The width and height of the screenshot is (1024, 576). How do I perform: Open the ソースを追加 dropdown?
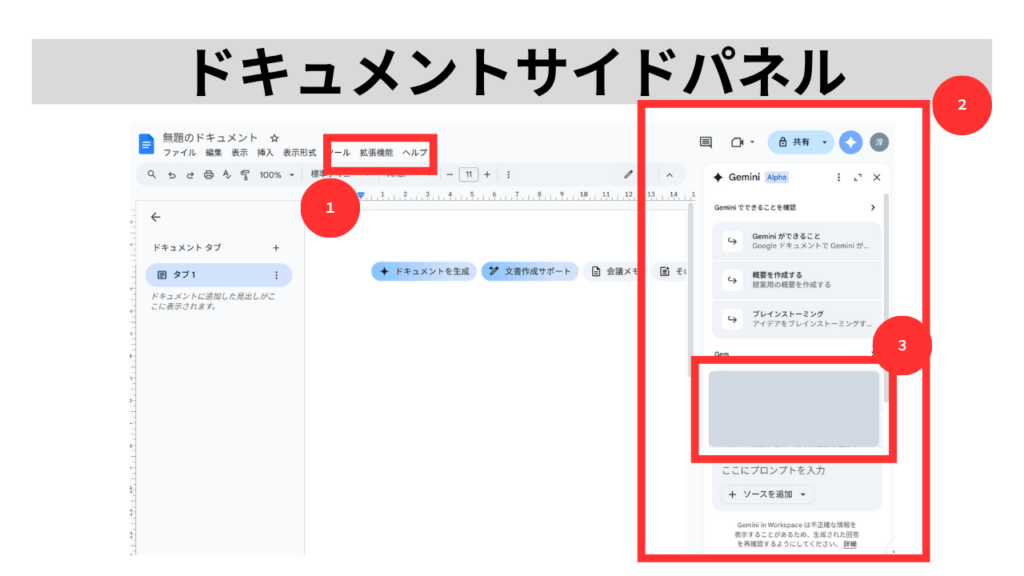767,495
